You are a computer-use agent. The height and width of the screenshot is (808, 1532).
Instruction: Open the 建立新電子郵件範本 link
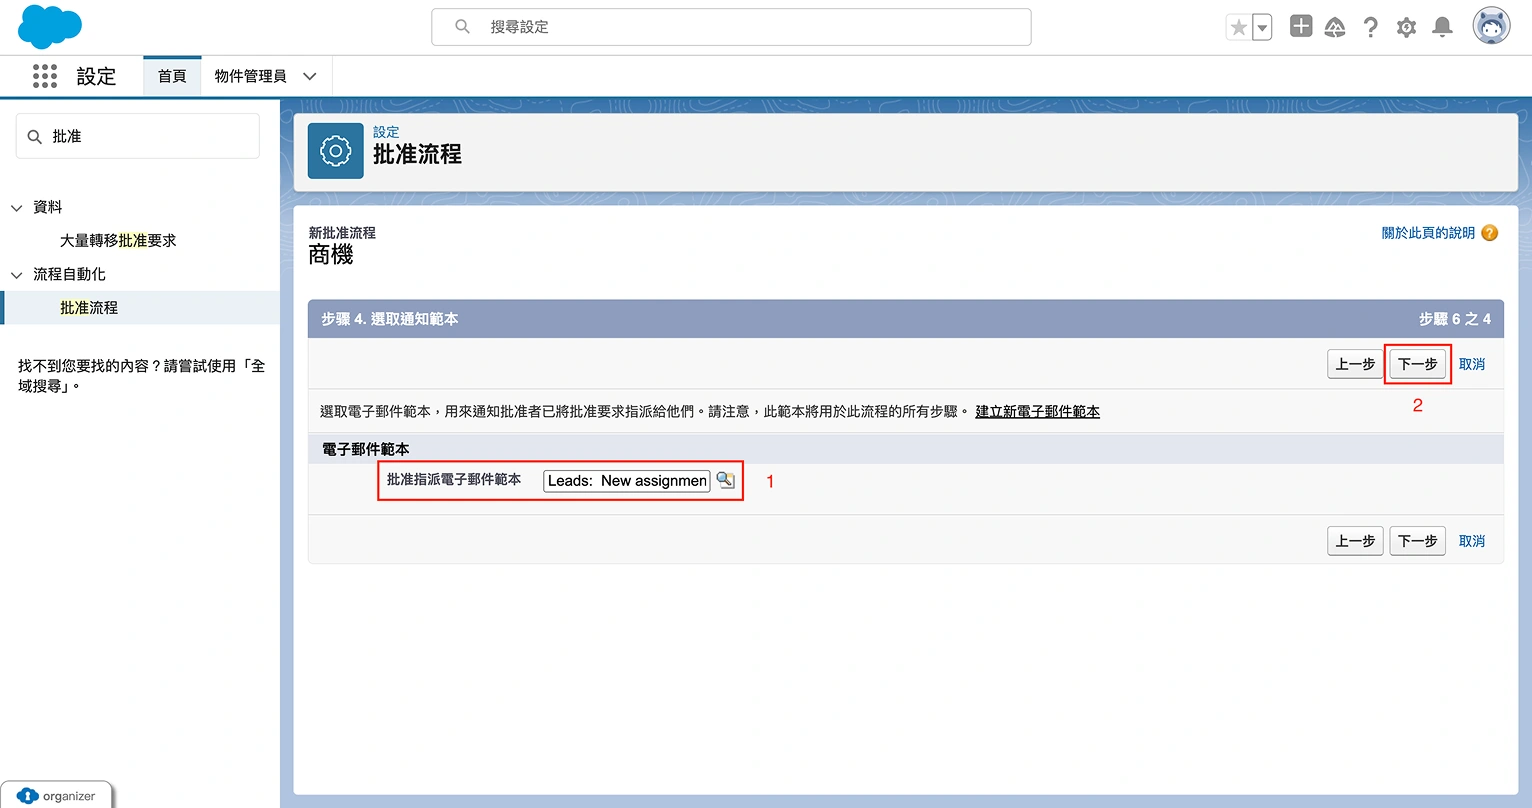pyautogui.click(x=1037, y=412)
